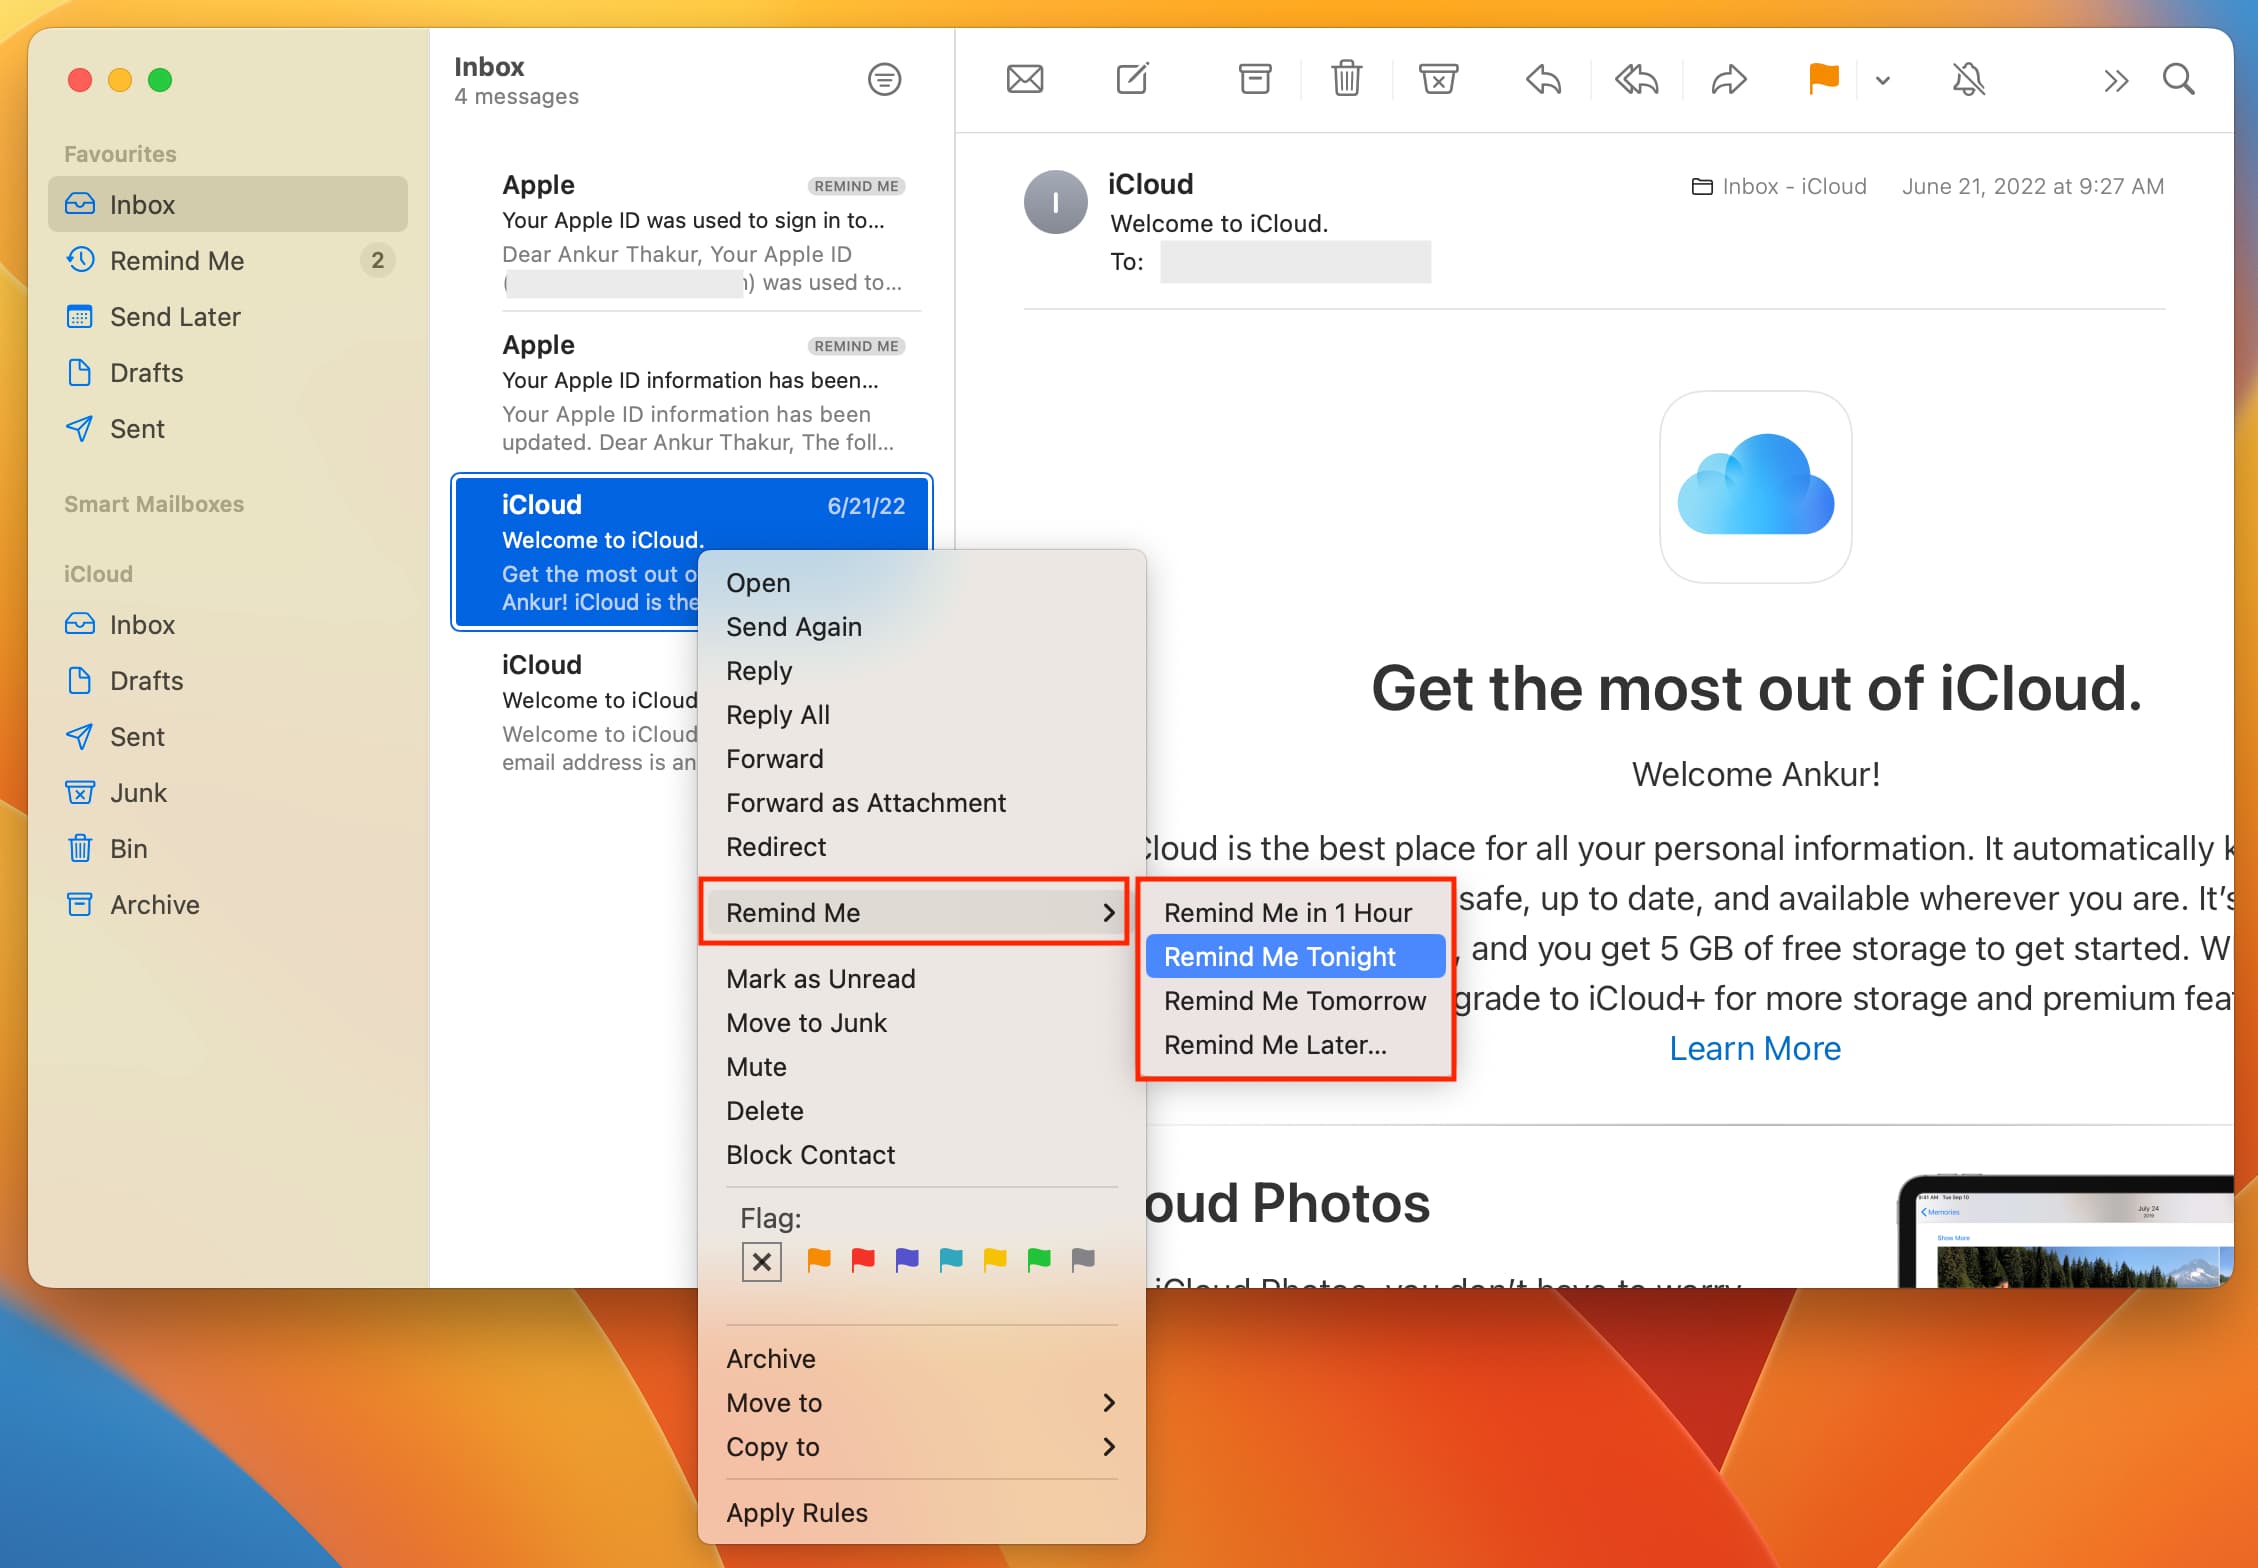Choose Apply Rules
Viewport: 2258px width, 1568px height.
coord(921,1512)
